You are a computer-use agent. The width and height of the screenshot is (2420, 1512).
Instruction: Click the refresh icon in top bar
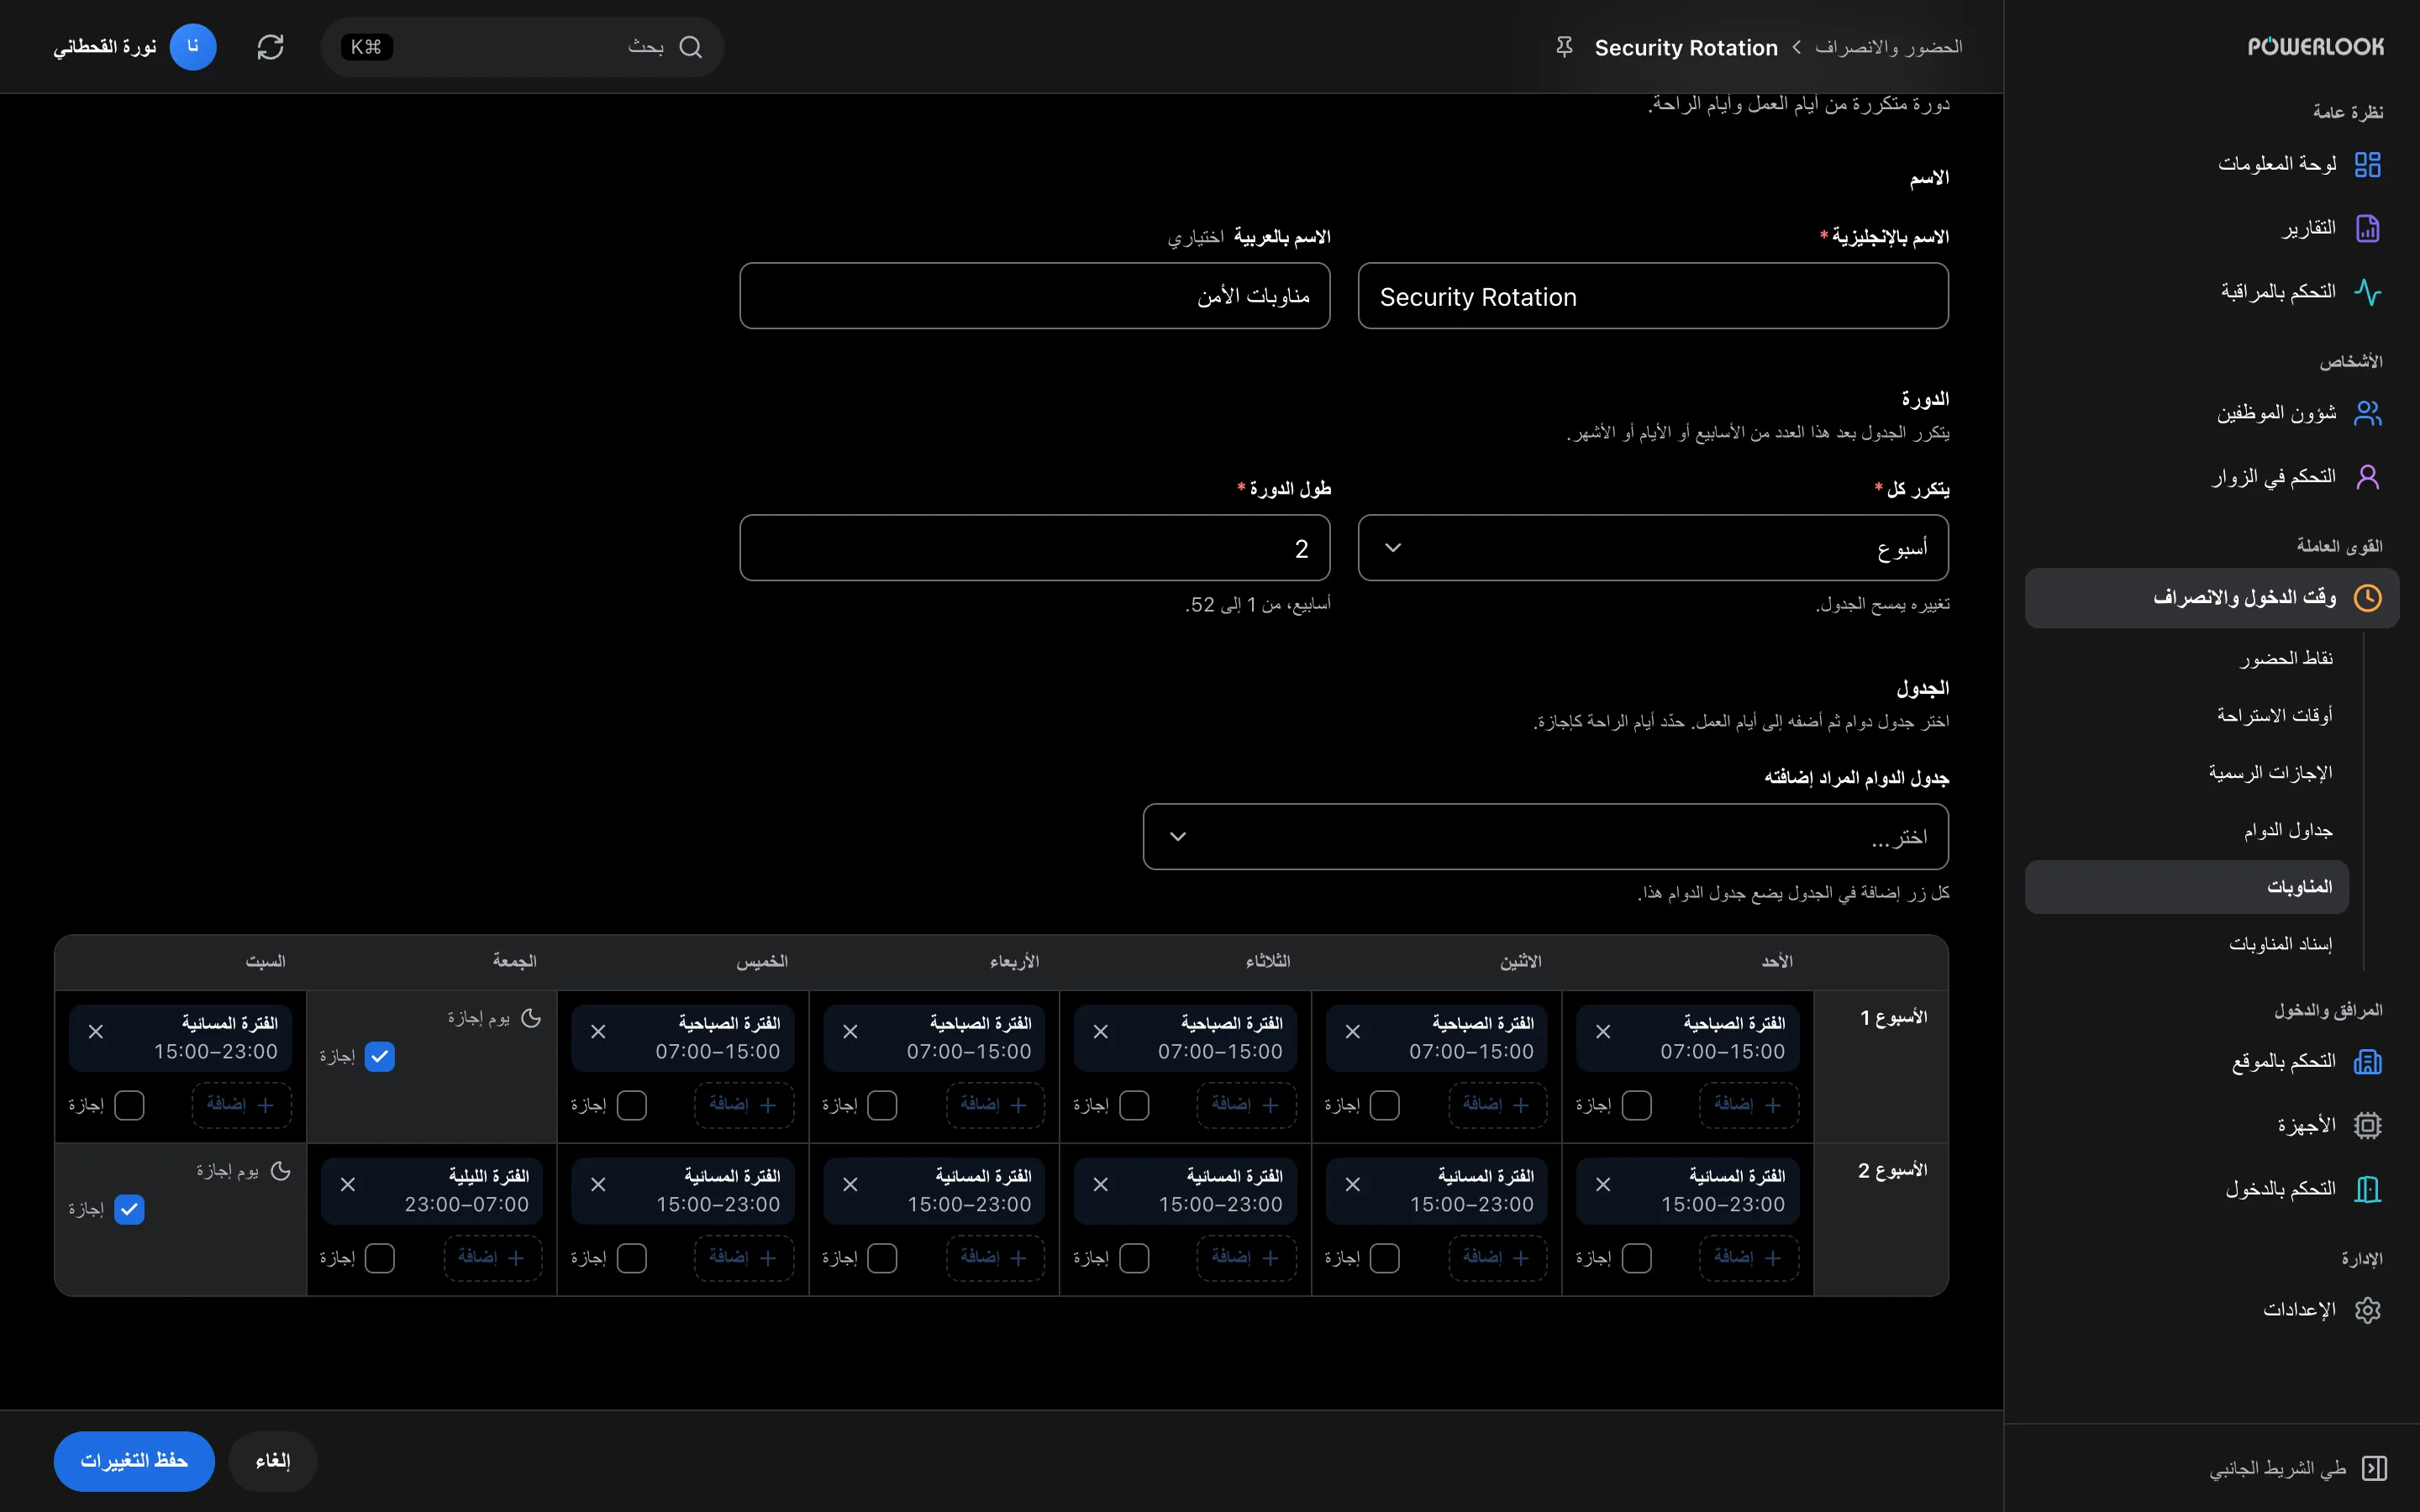click(270, 47)
